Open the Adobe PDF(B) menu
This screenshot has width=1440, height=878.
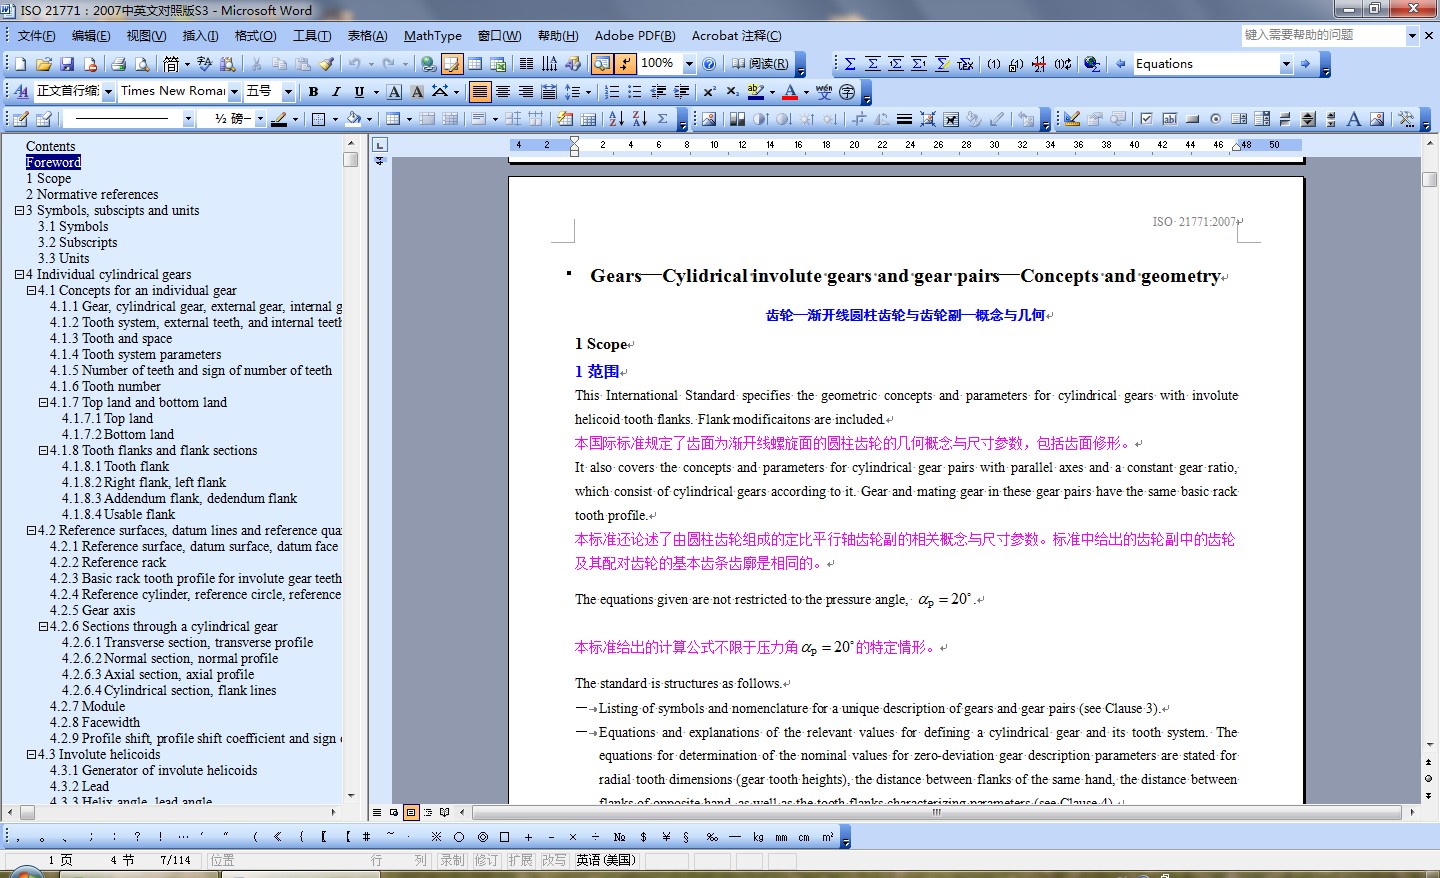[x=635, y=36]
